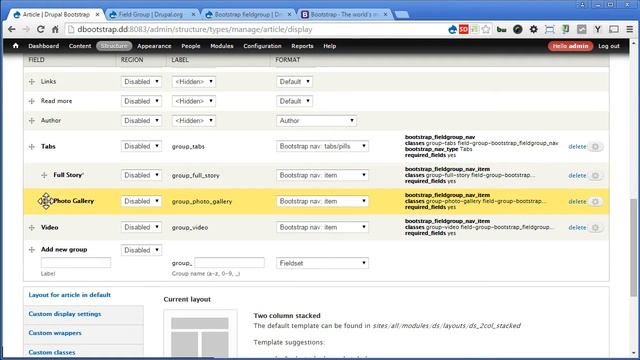Open the Author format dropdown
Screen dimensions: 640x360
point(316,121)
